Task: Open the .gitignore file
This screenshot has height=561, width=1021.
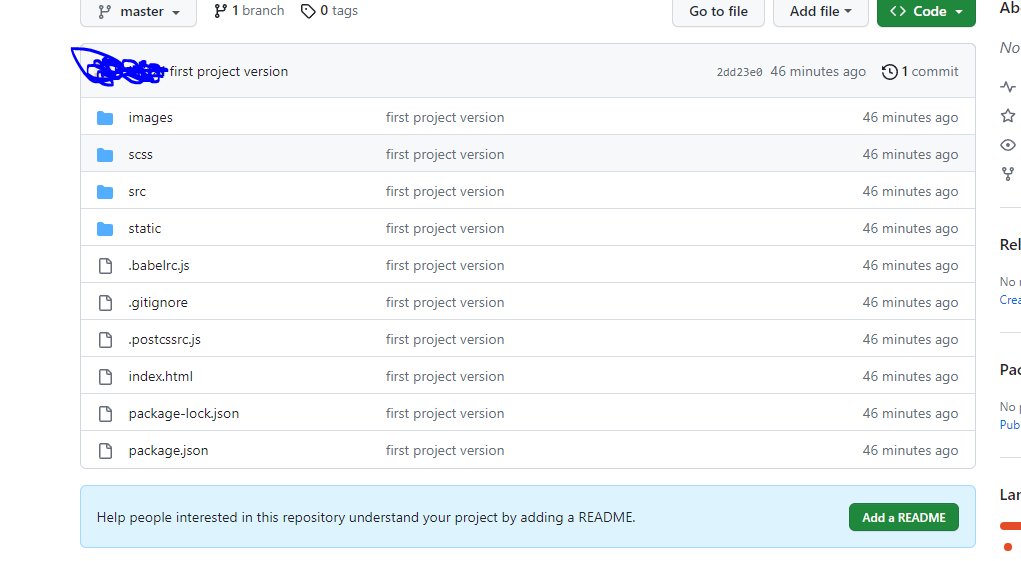Action: click(x=158, y=303)
